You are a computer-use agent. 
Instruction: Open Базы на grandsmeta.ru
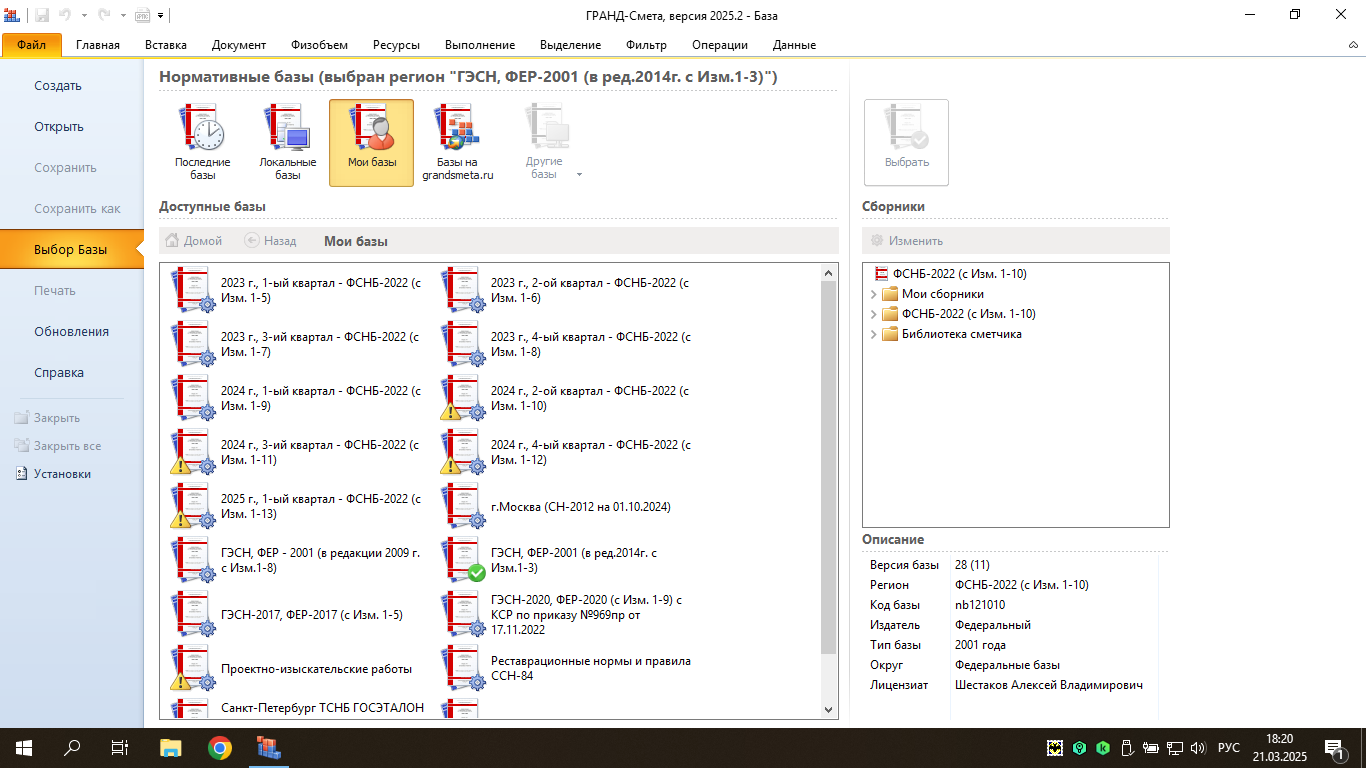457,143
